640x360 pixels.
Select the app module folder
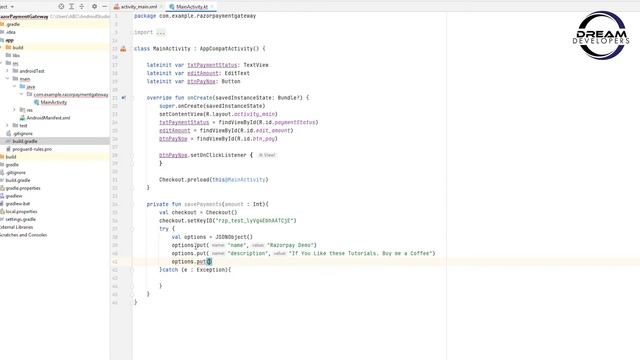click(9, 40)
